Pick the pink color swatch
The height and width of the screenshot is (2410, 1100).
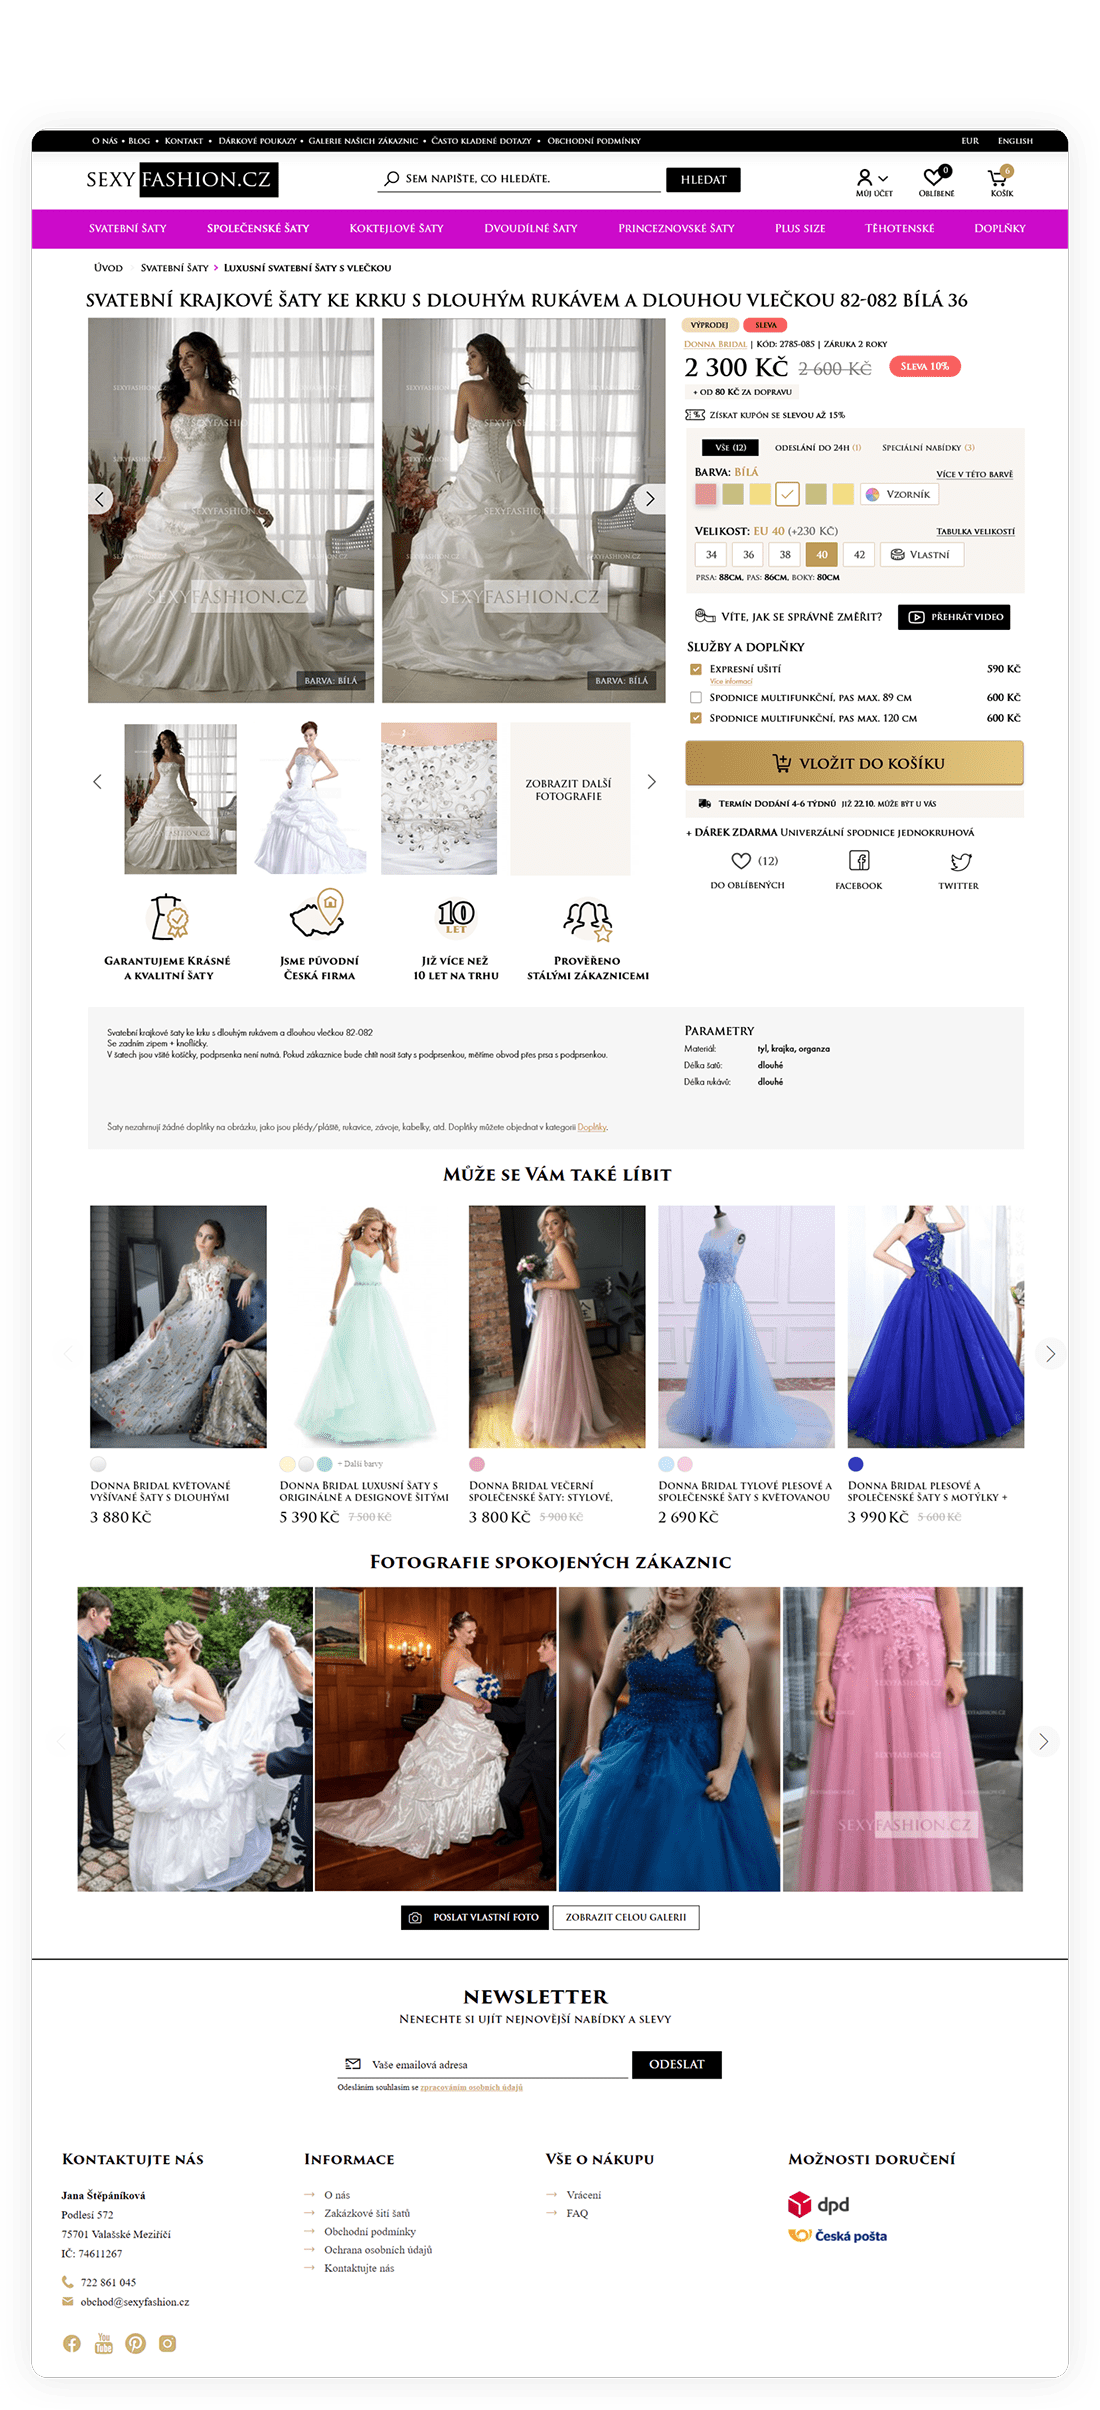coord(706,494)
